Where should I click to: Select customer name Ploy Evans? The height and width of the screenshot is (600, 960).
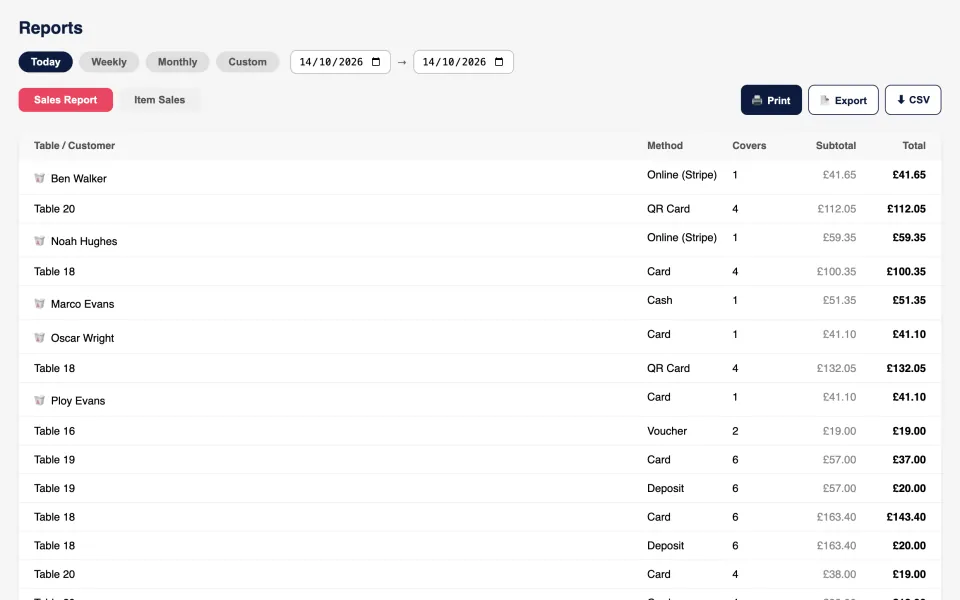(x=78, y=400)
